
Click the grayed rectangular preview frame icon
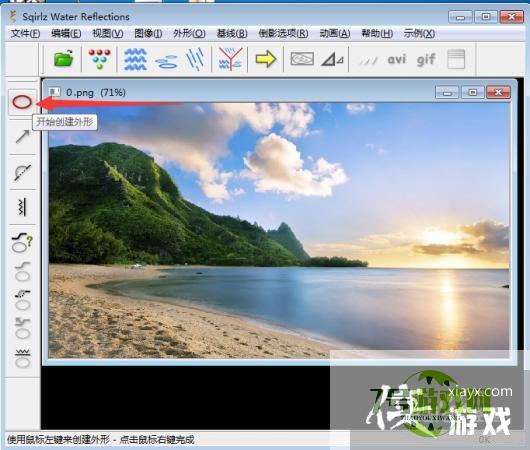(x=302, y=59)
